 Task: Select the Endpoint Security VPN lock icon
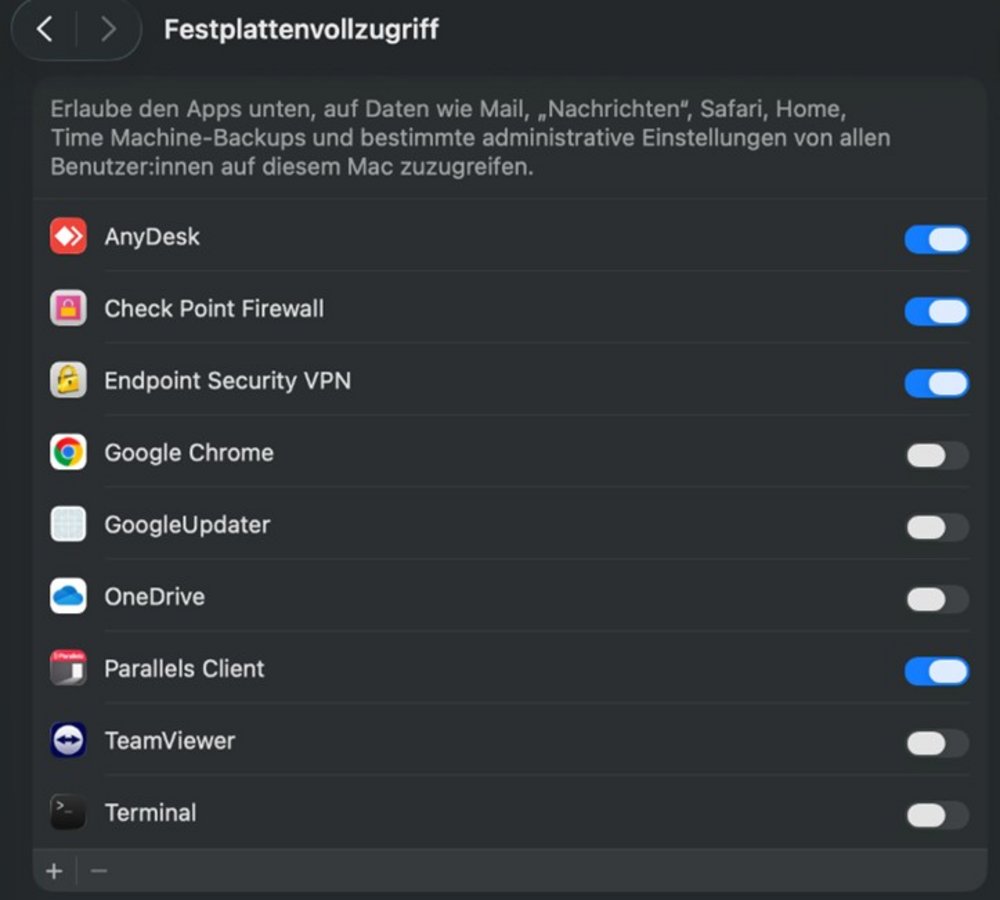tap(68, 381)
